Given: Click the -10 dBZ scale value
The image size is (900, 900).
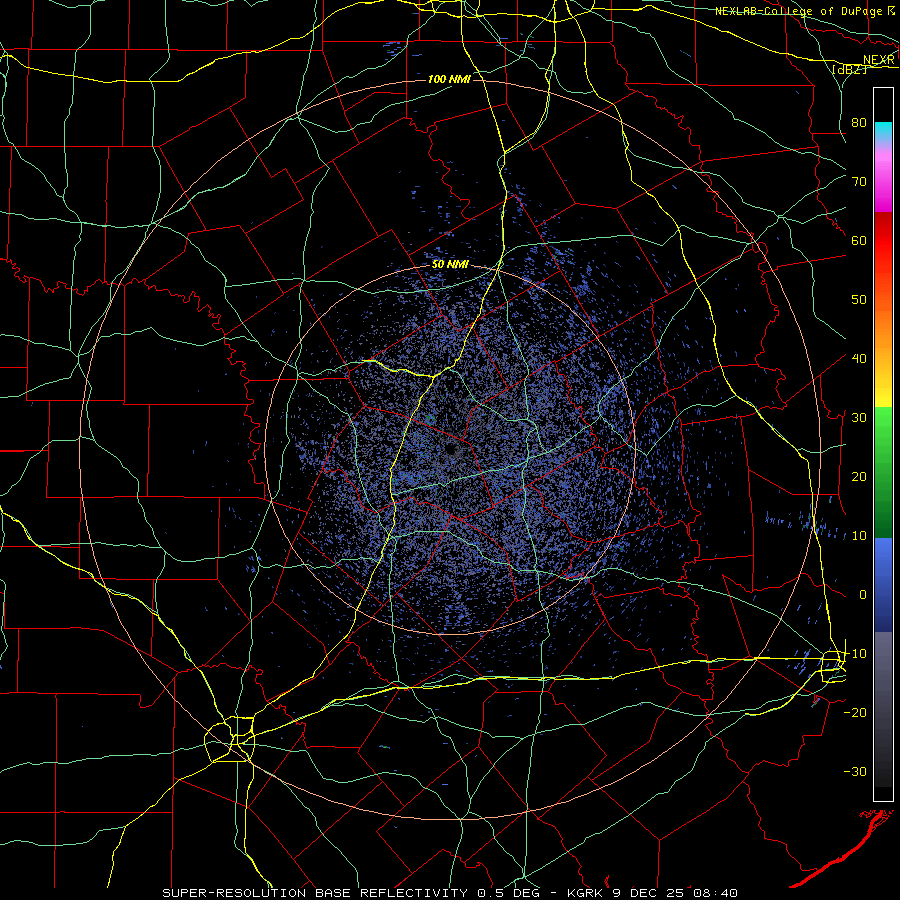Looking at the screenshot, I should 855,653.
